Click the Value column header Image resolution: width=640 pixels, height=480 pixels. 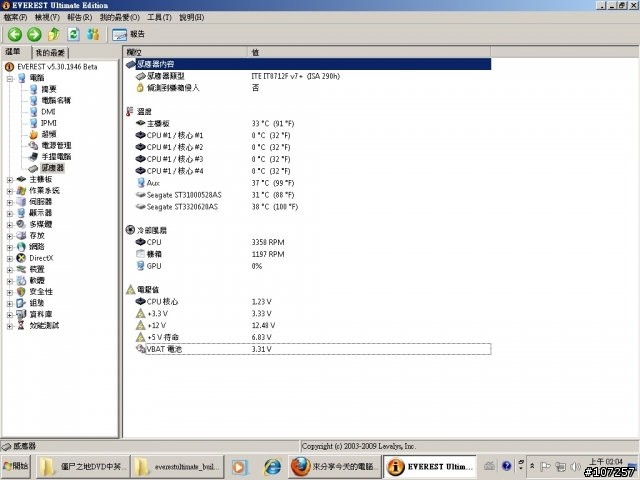[369, 52]
